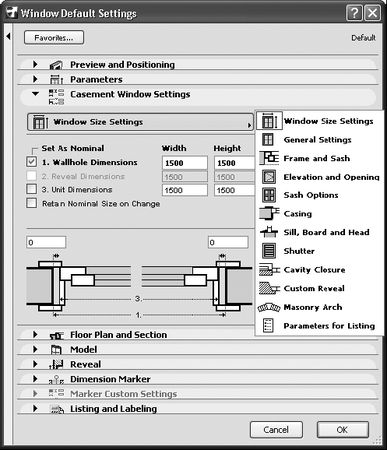The image size is (387, 450).
Task: Click the Sill, Board and Head icon
Action: (x=269, y=232)
